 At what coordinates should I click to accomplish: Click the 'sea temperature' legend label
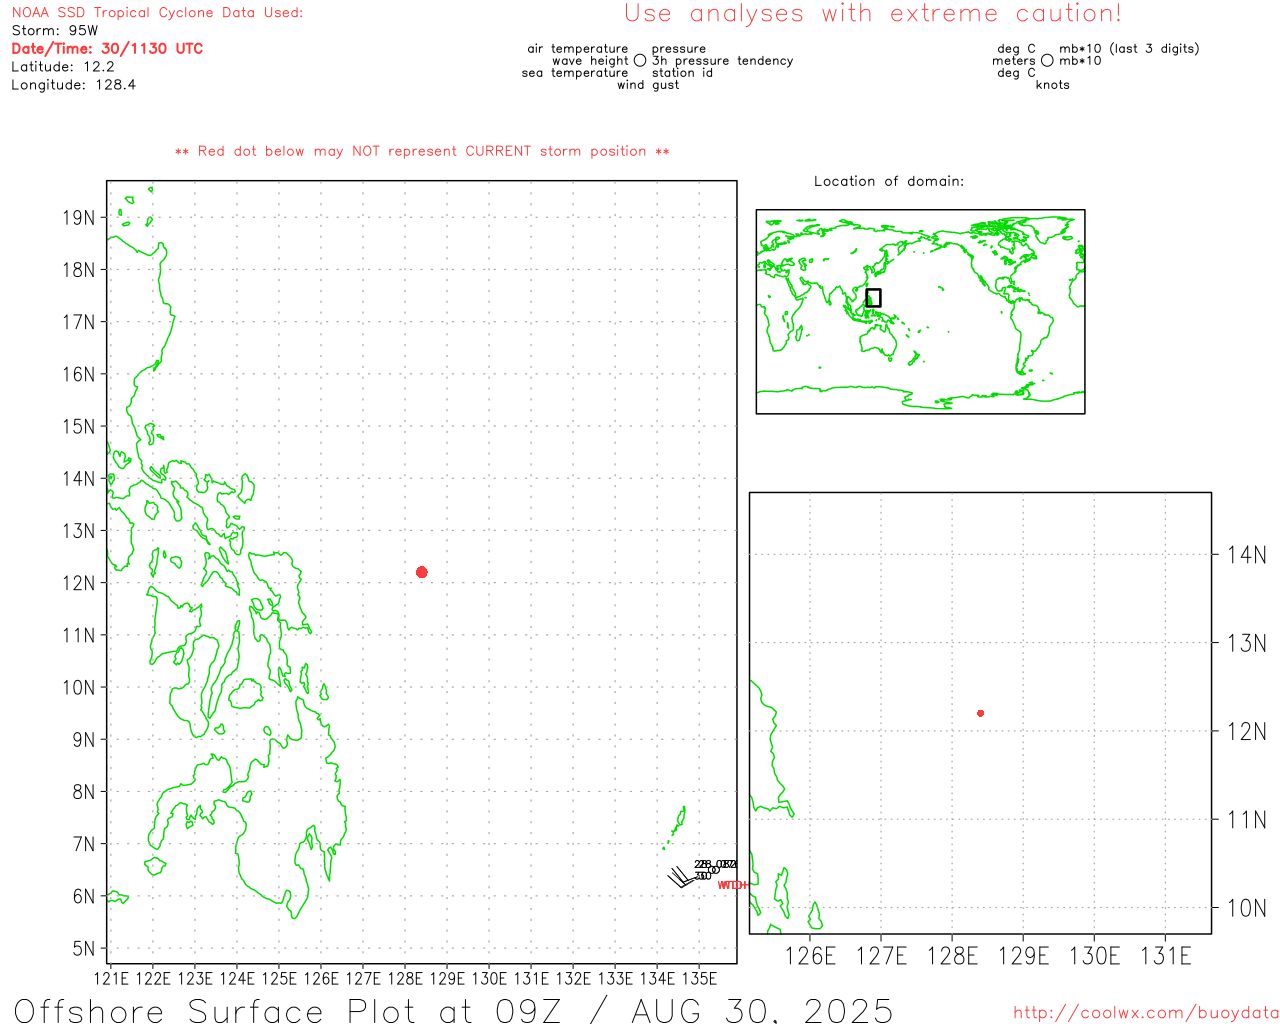click(575, 73)
